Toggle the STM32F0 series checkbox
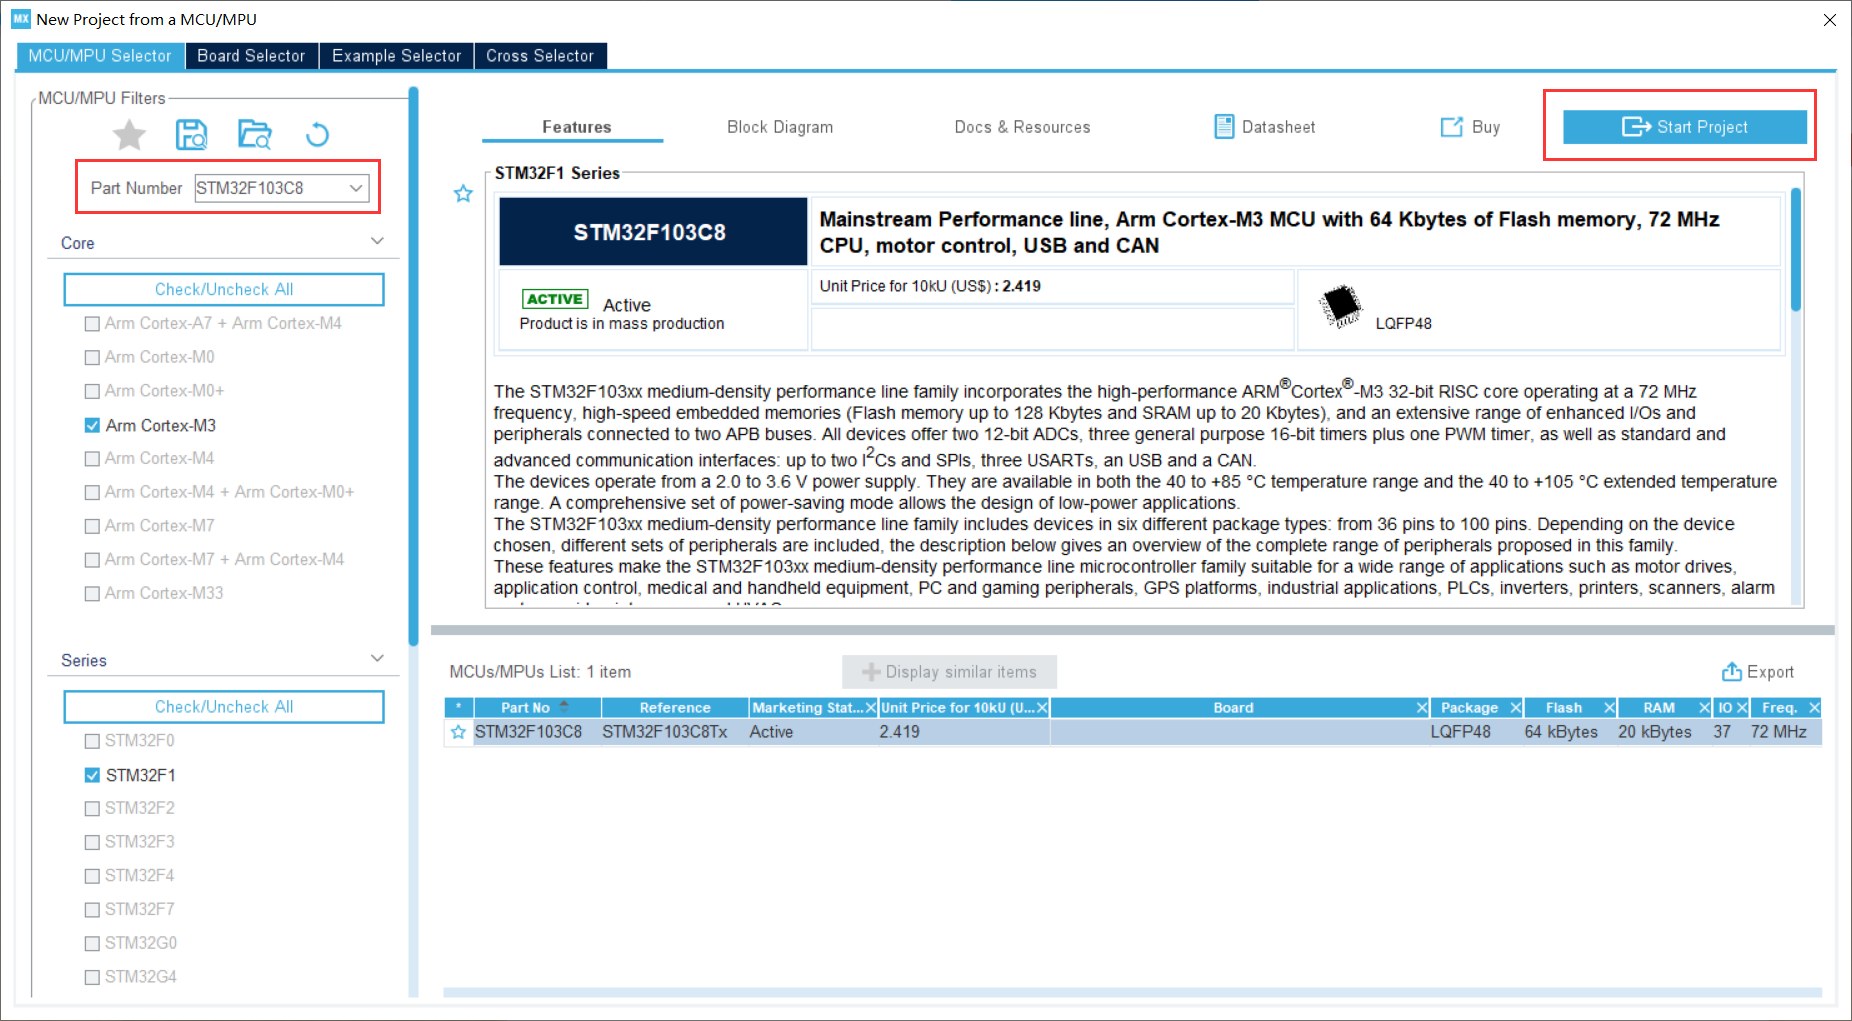The width and height of the screenshot is (1852, 1021). click(x=92, y=741)
